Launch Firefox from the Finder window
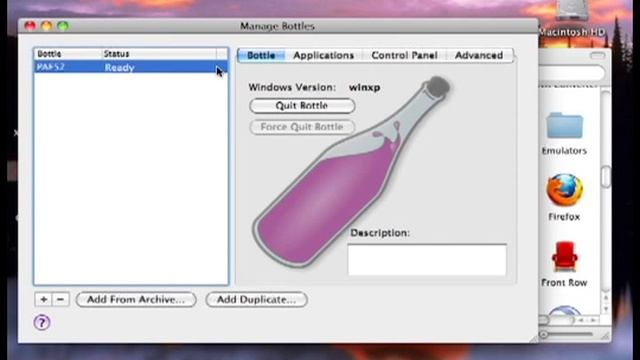Viewport: 640px width, 360px height. (x=564, y=198)
